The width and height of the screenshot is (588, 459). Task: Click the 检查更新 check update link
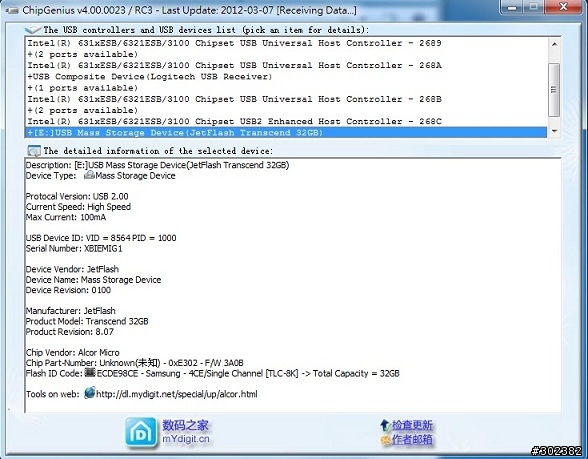tap(412, 425)
